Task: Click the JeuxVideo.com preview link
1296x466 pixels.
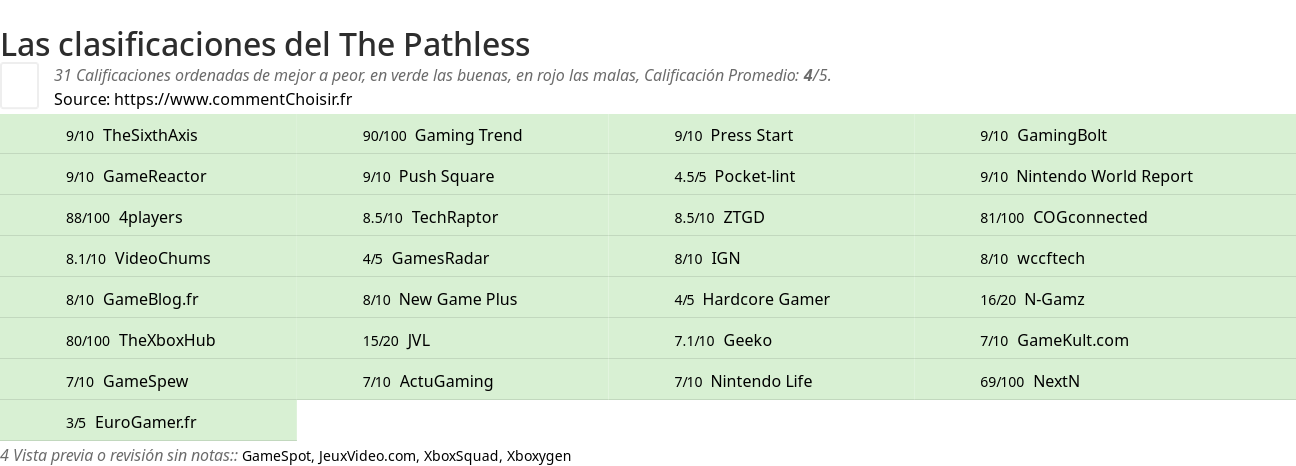Action: click(x=367, y=456)
